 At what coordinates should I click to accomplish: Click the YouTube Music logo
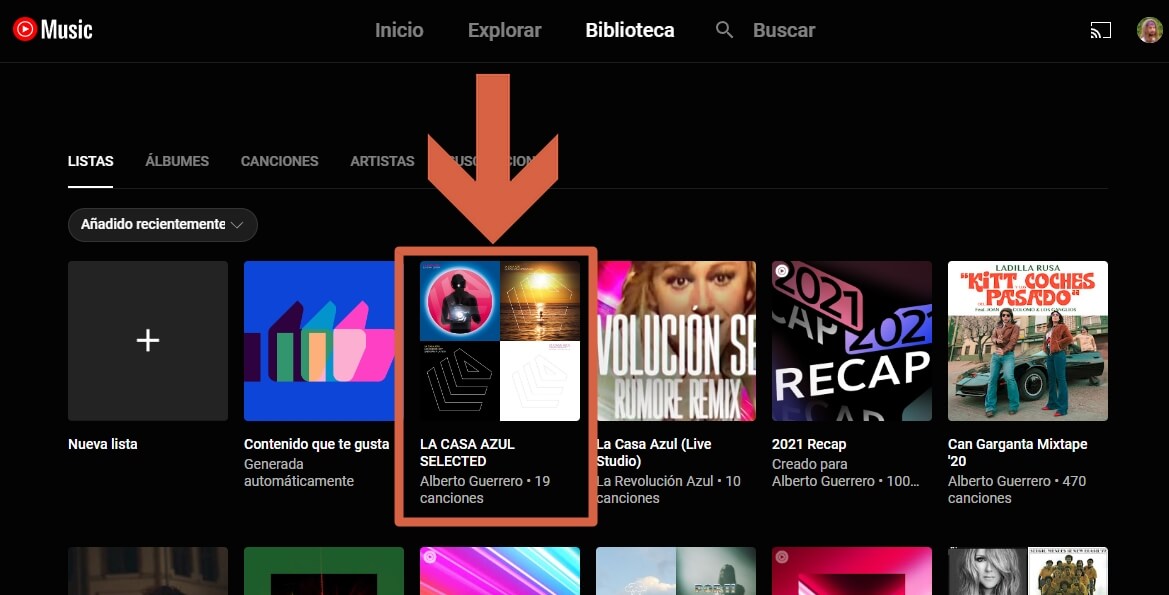pos(52,29)
